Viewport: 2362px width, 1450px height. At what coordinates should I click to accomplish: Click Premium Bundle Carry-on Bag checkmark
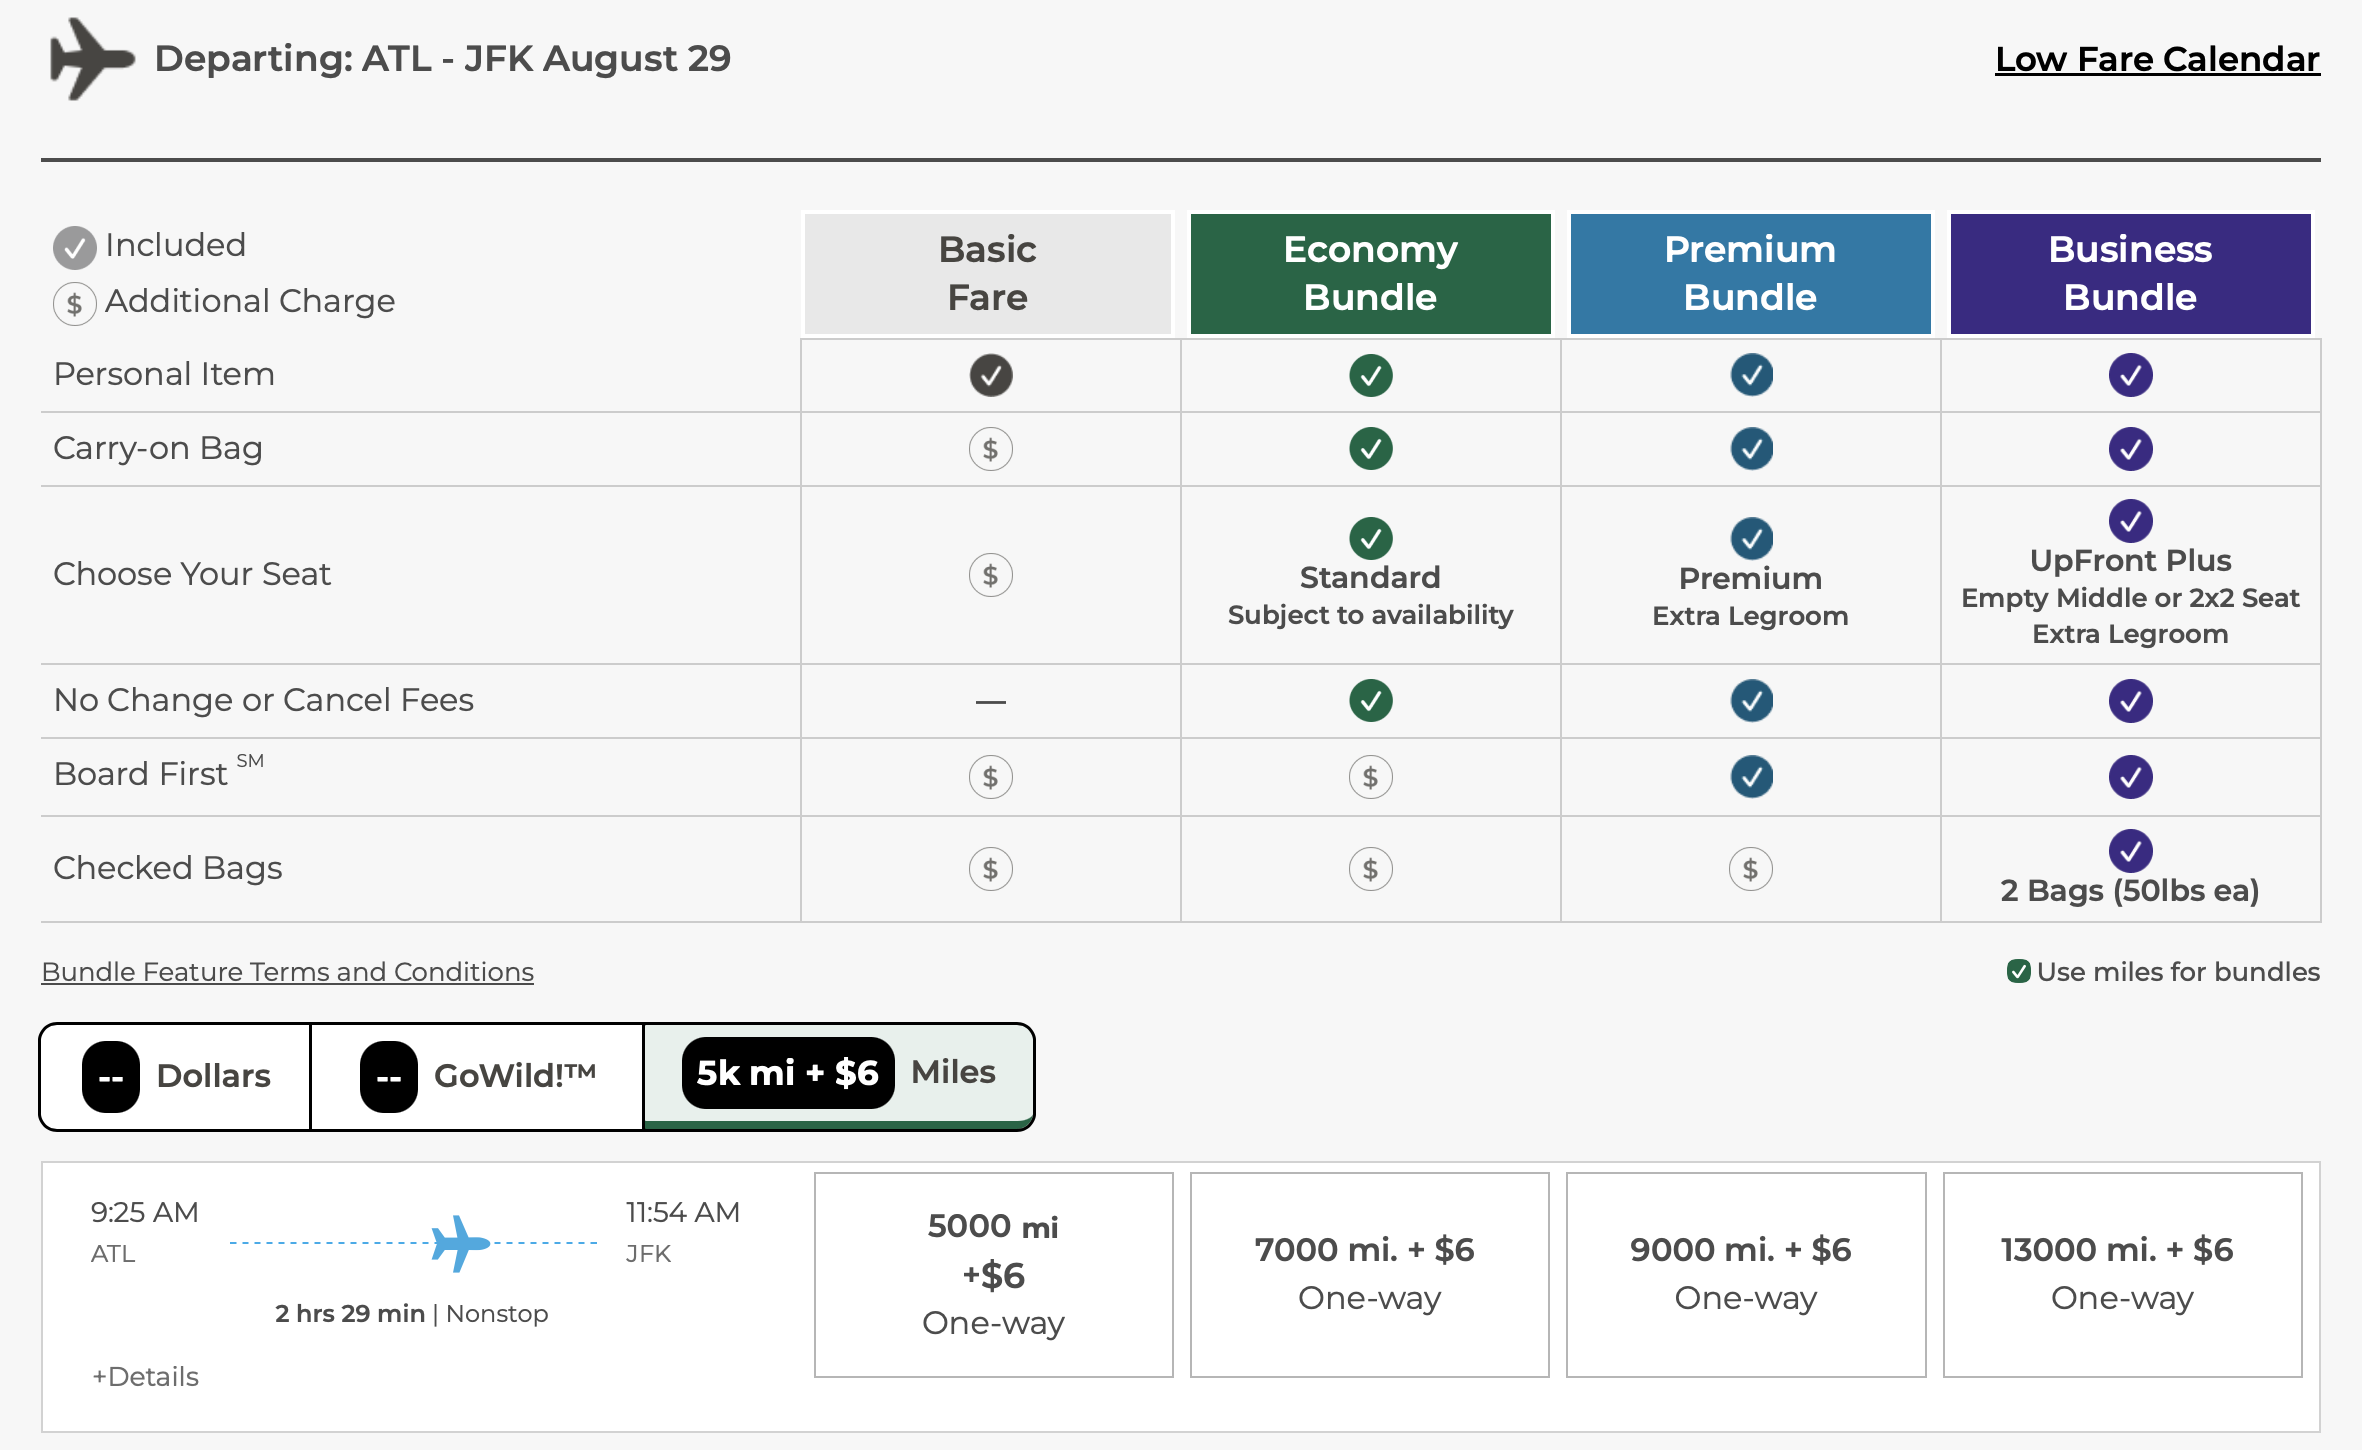(1752, 449)
